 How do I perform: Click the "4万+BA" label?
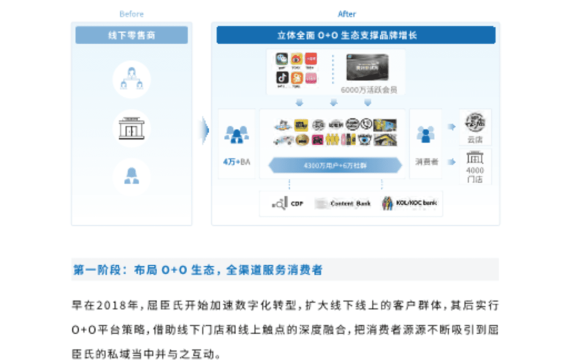pos(237,162)
